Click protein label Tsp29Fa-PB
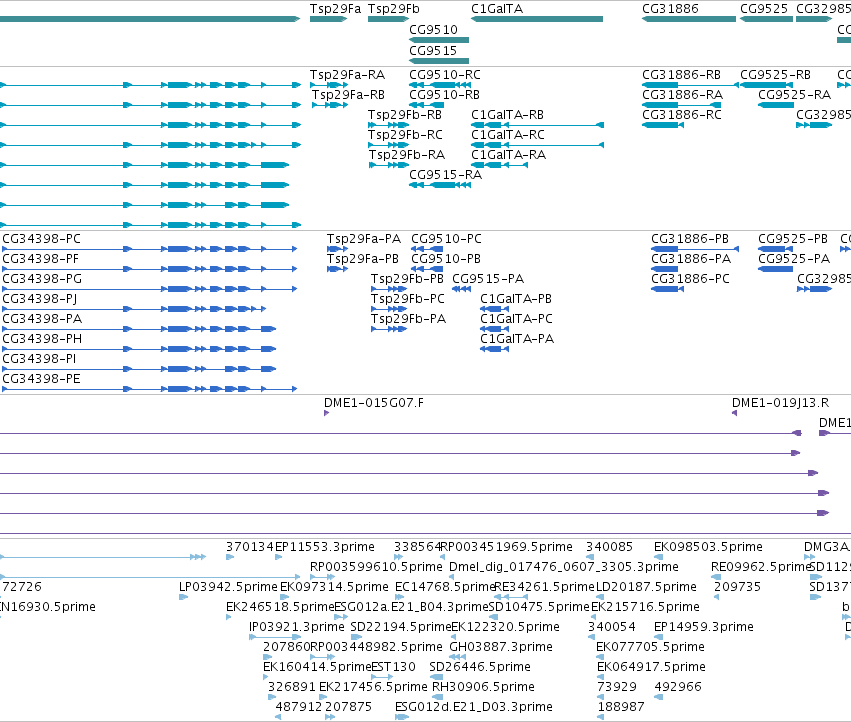851x722 pixels. [x=363, y=259]
